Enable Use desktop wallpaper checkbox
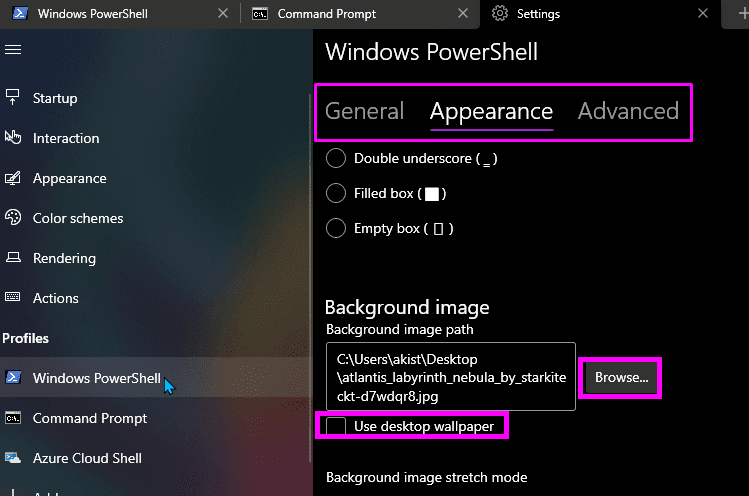This screenshot has width=749, height=496. coord(336,426)
